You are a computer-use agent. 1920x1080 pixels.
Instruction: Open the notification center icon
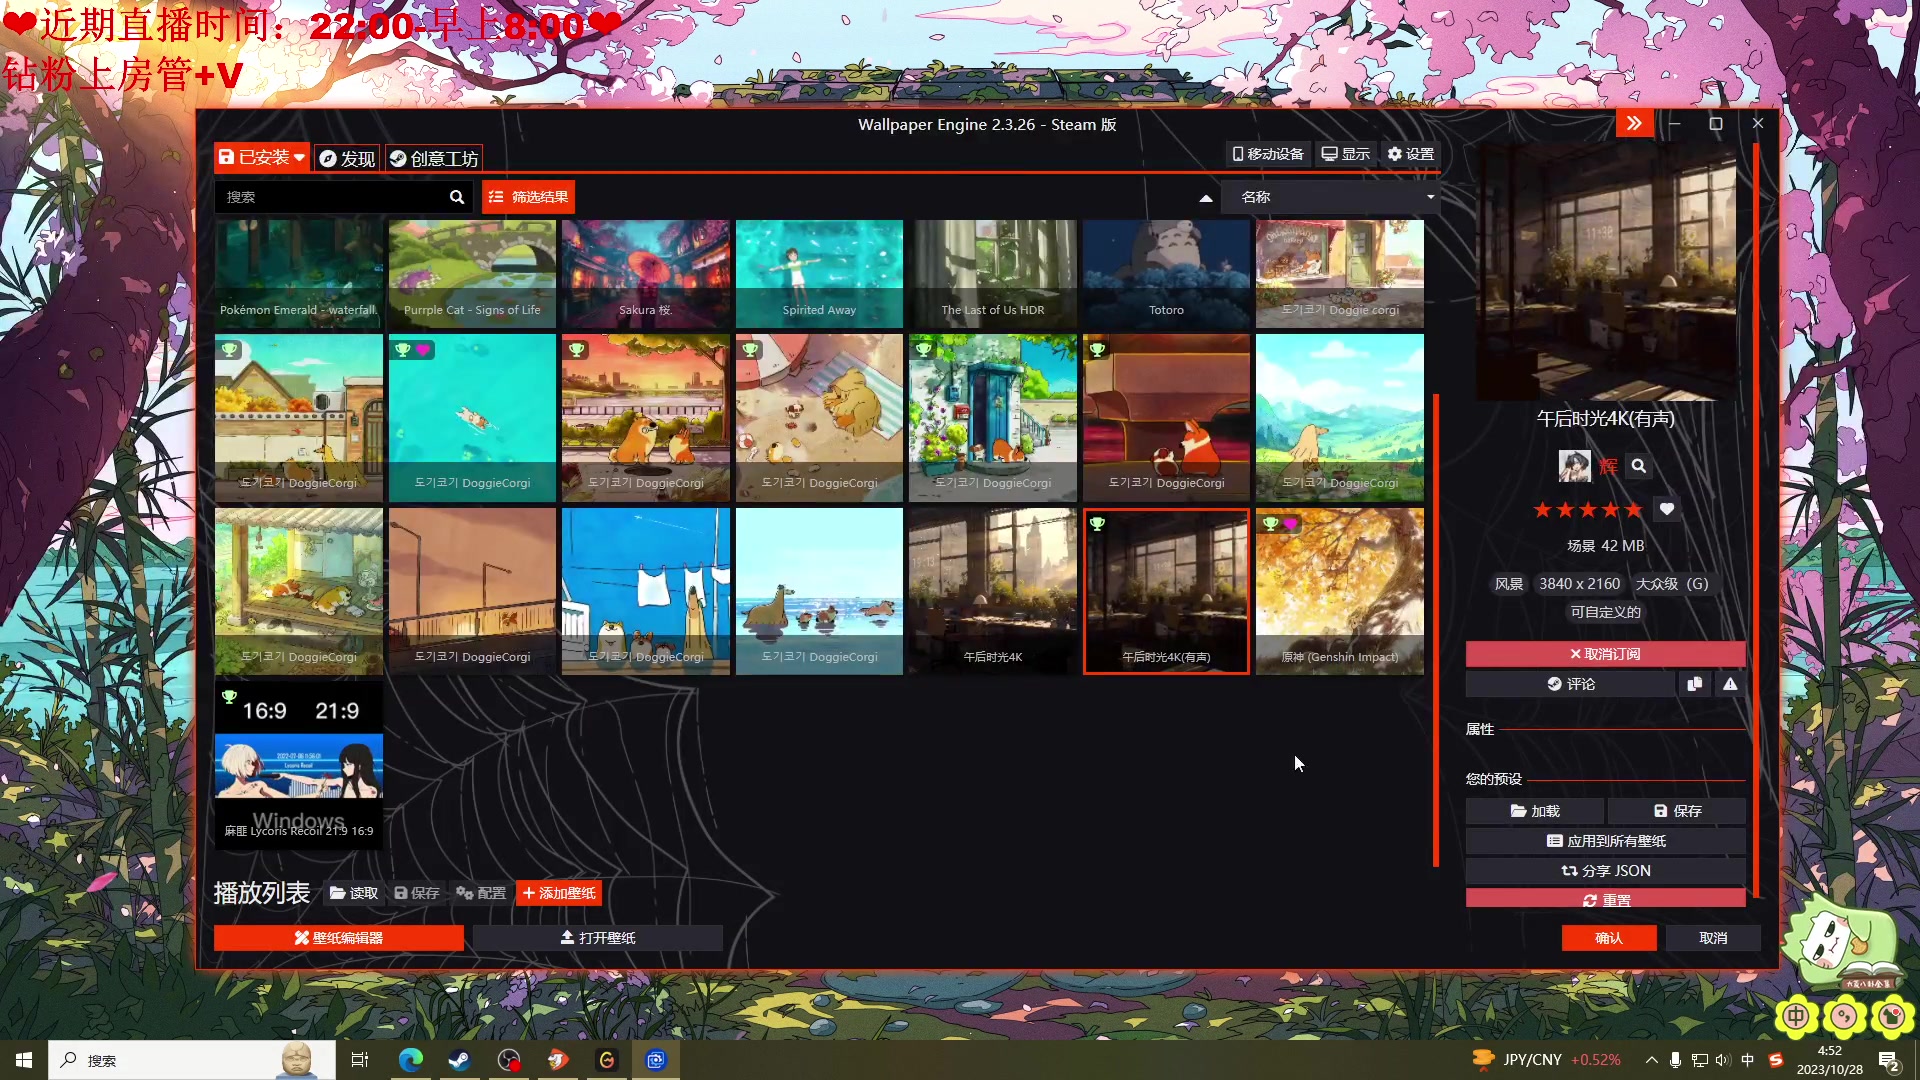click(1889, 1060)
